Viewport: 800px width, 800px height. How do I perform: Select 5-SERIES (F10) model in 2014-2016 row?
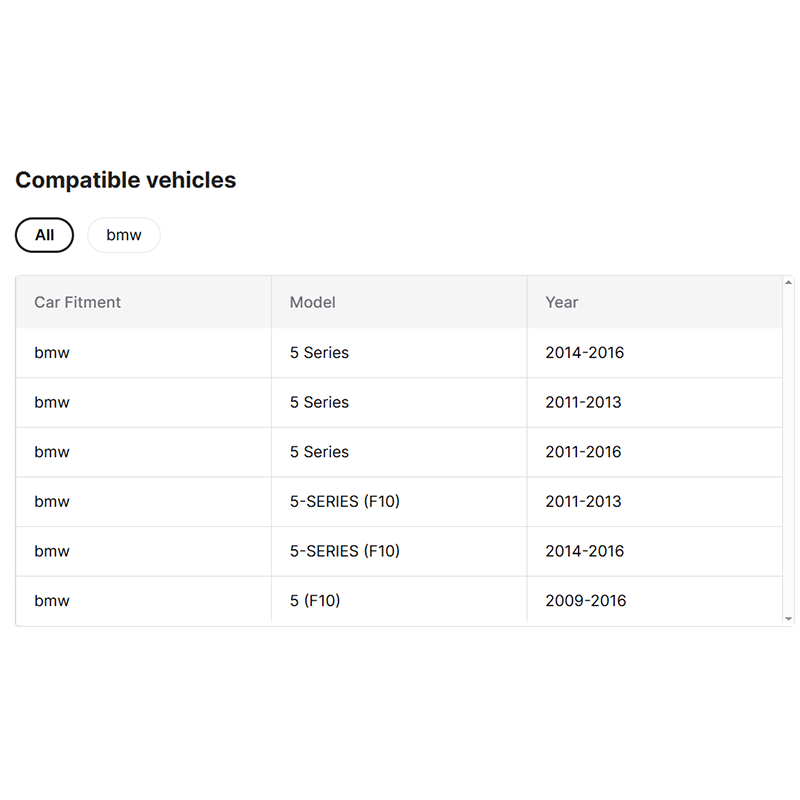(x=344, y=551)
